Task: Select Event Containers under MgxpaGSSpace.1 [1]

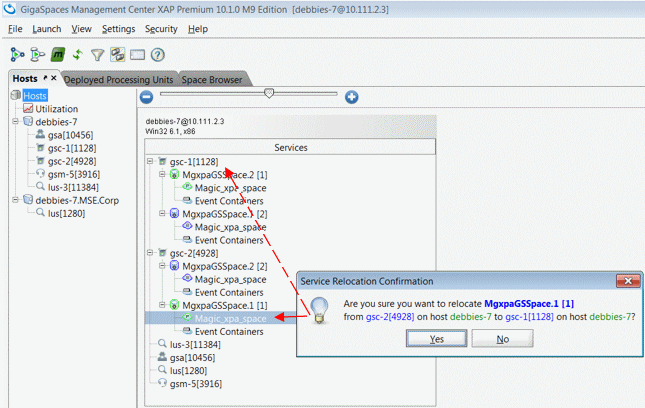Action: point(229,332)
